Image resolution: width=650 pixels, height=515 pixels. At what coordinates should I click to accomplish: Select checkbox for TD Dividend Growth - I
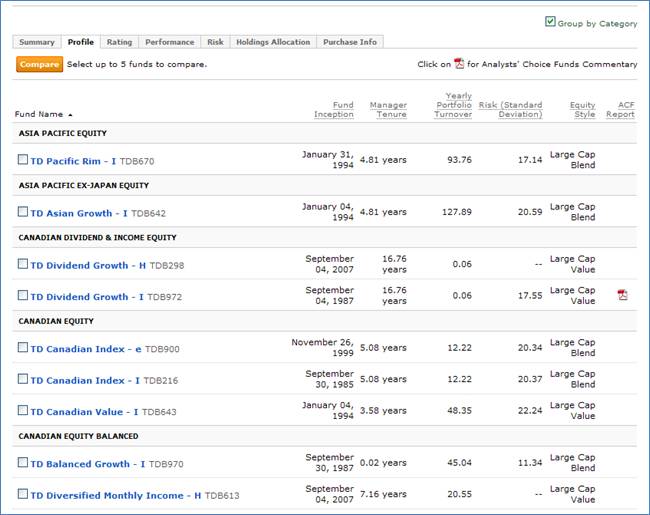[x=23, y=295]
